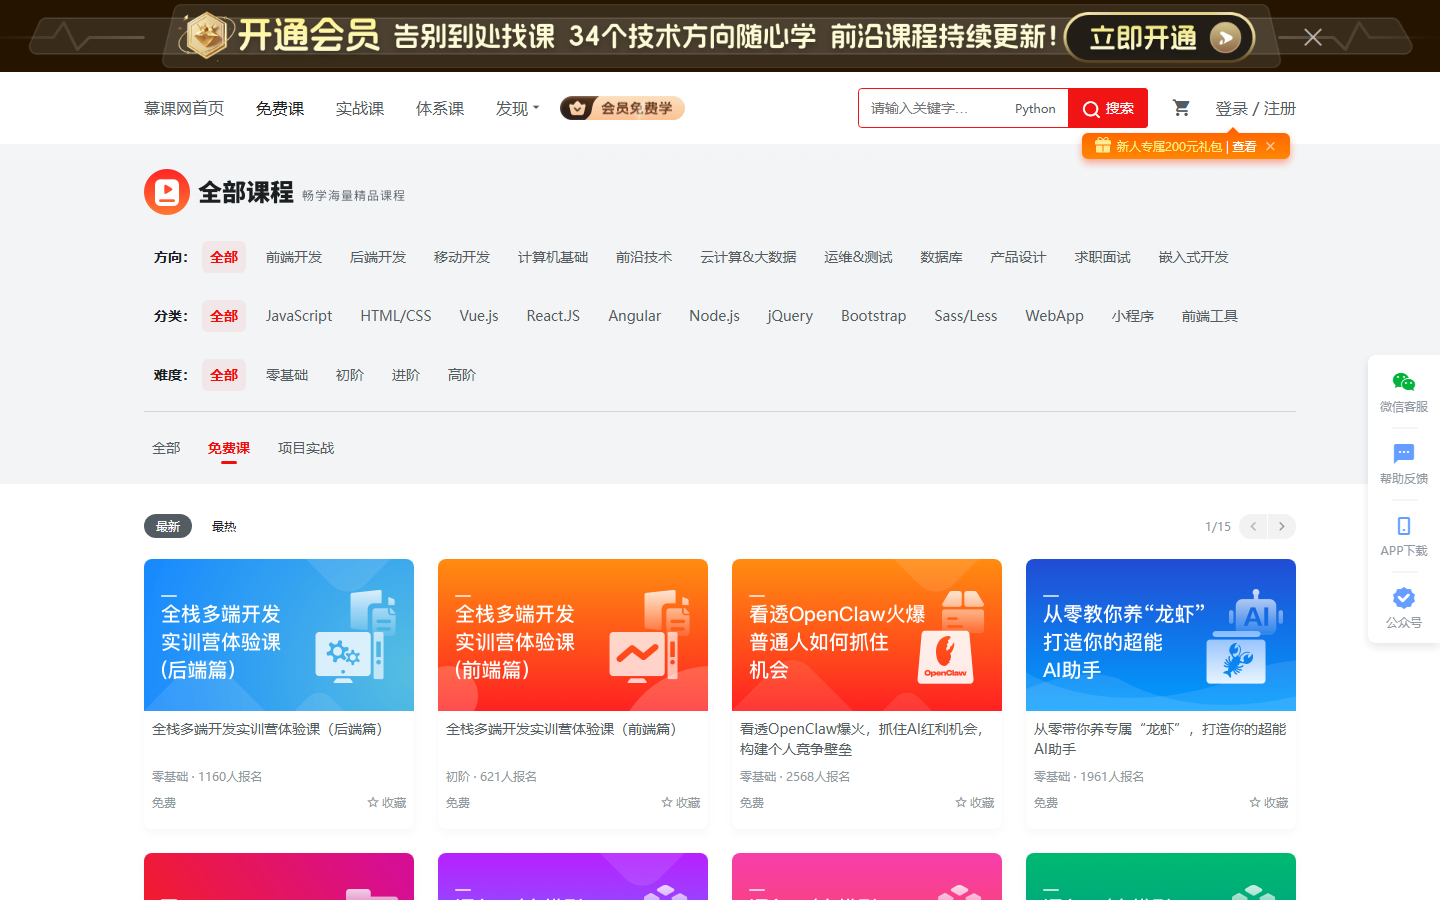
Task: Select 前端开发 direction filter
Action: click(x=294, y=257)
